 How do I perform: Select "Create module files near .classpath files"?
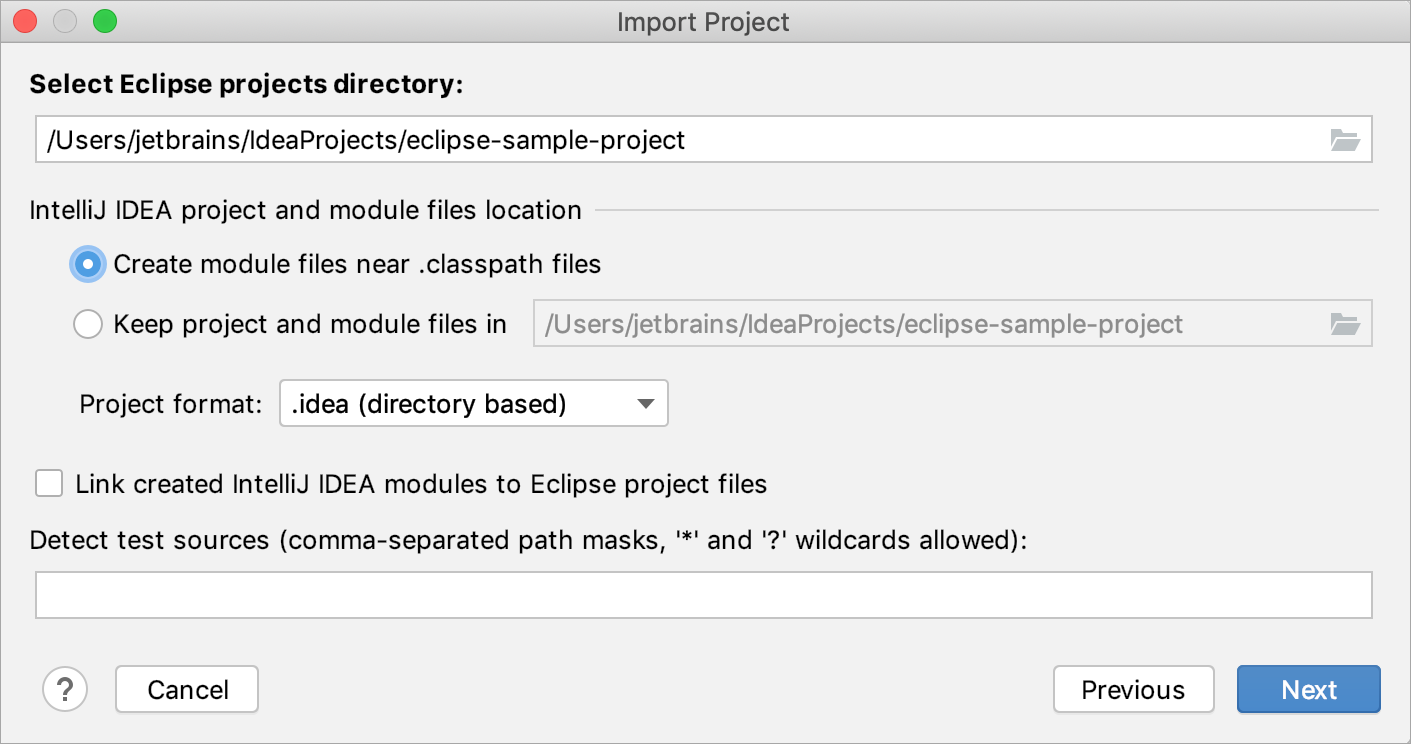[88, 264]
